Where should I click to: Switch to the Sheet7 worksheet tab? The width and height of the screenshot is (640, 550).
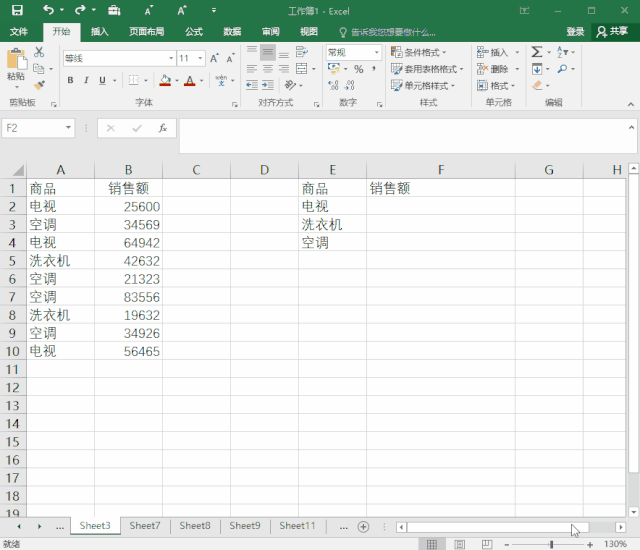point(145,526)
